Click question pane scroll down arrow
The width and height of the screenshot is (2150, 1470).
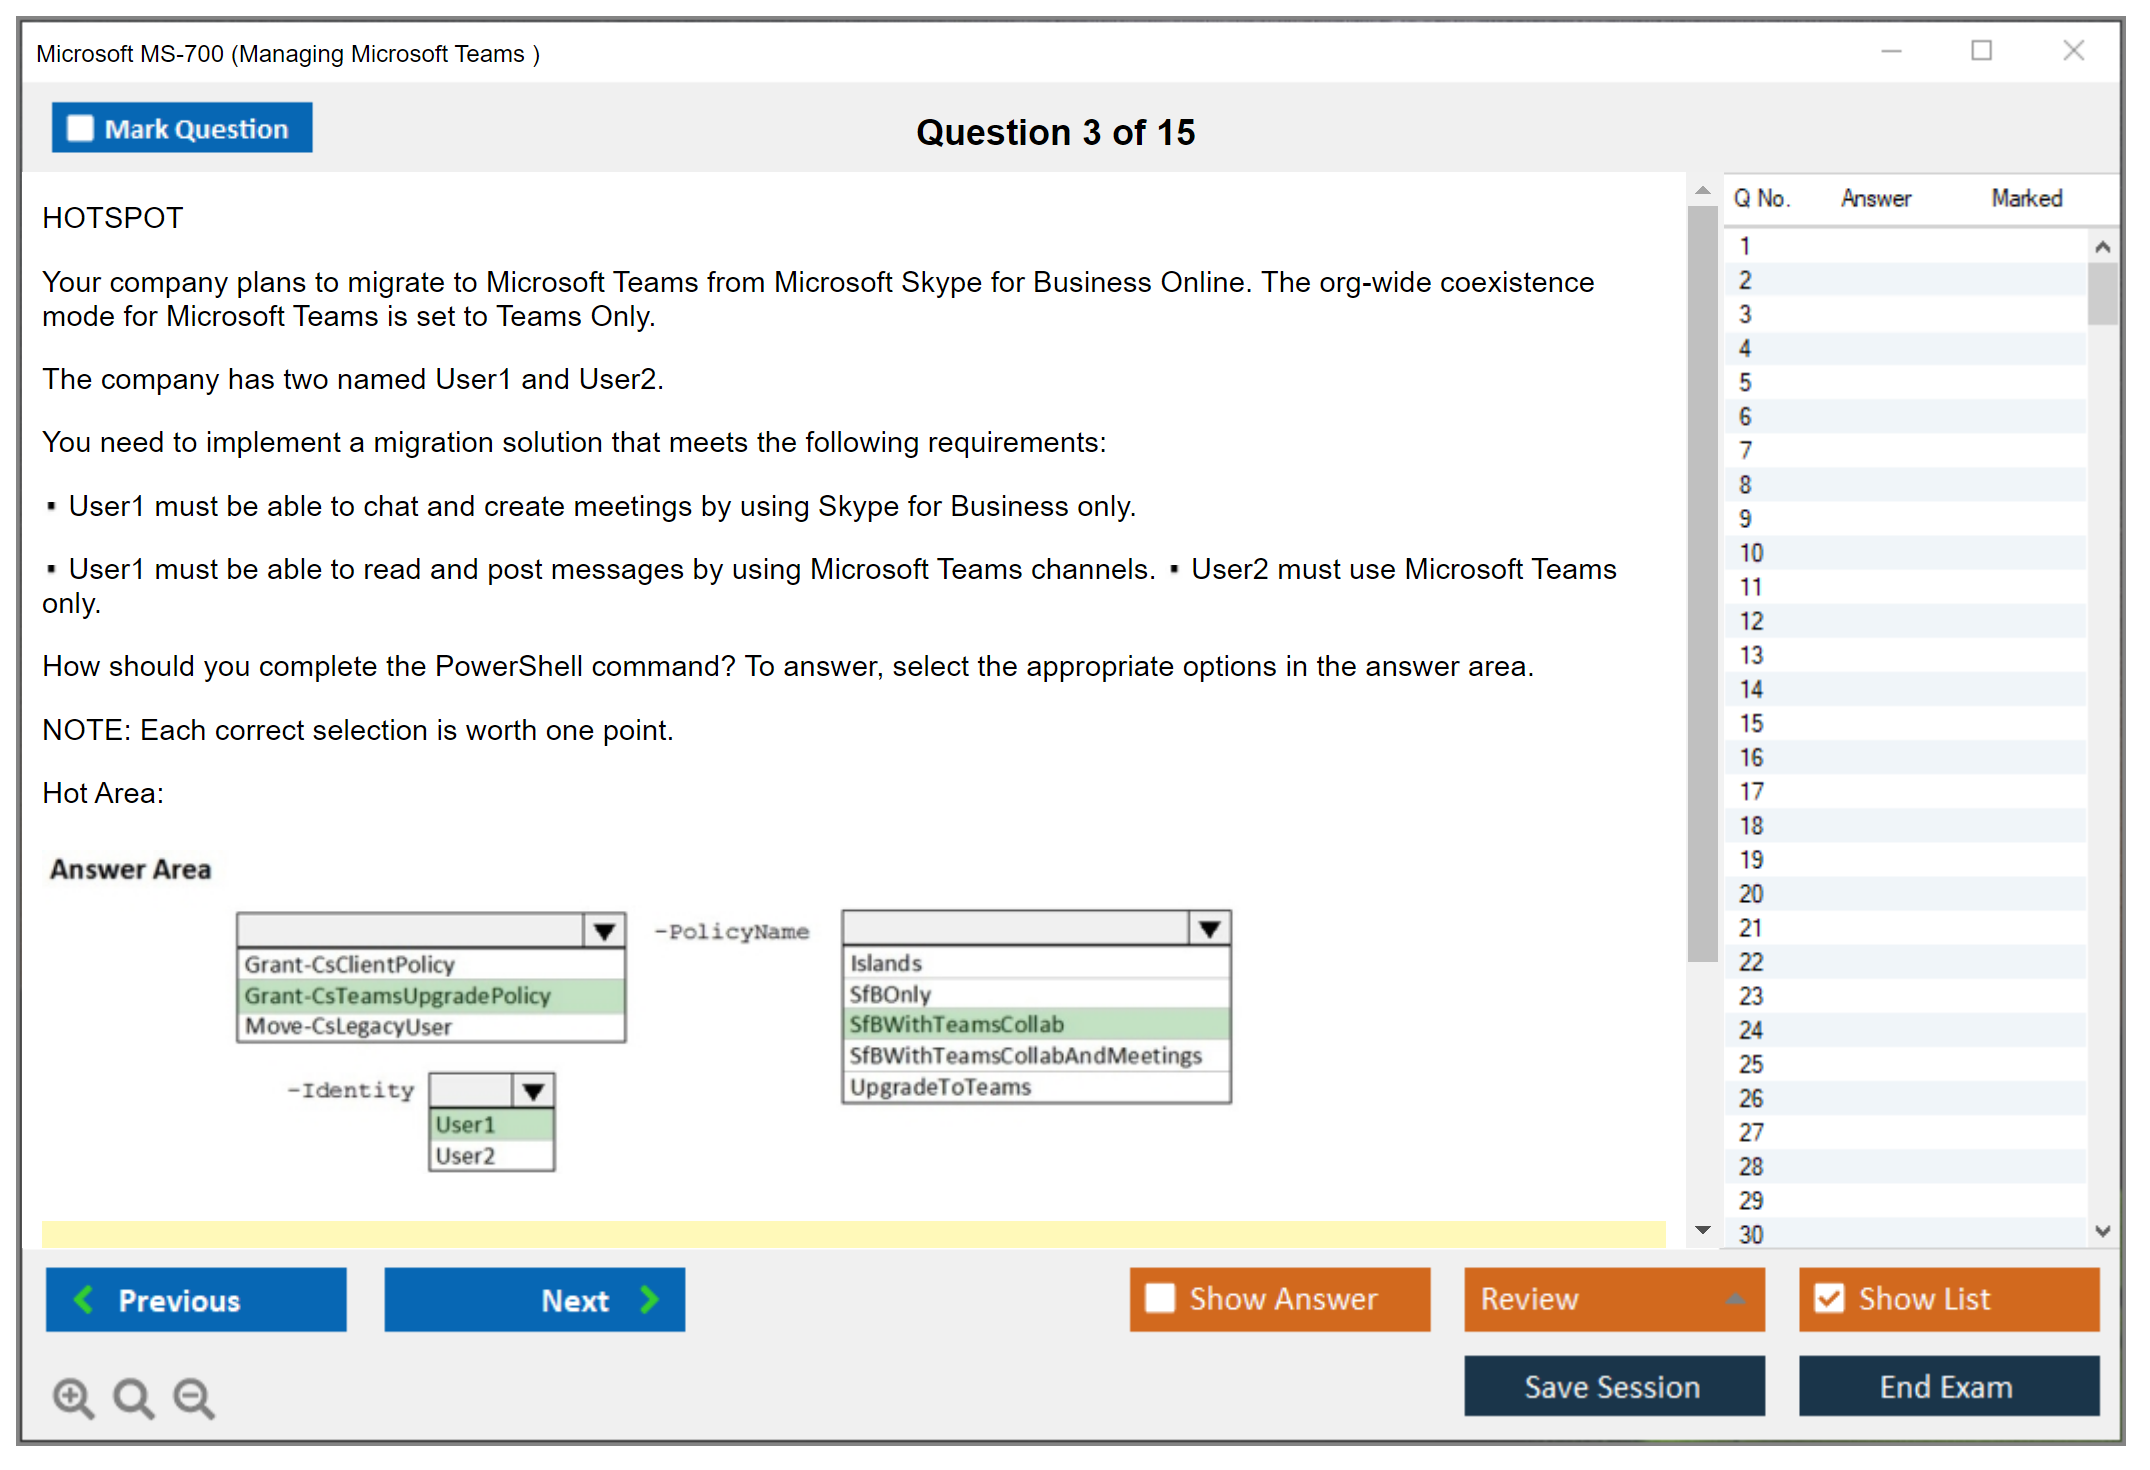(1703, 1231)
